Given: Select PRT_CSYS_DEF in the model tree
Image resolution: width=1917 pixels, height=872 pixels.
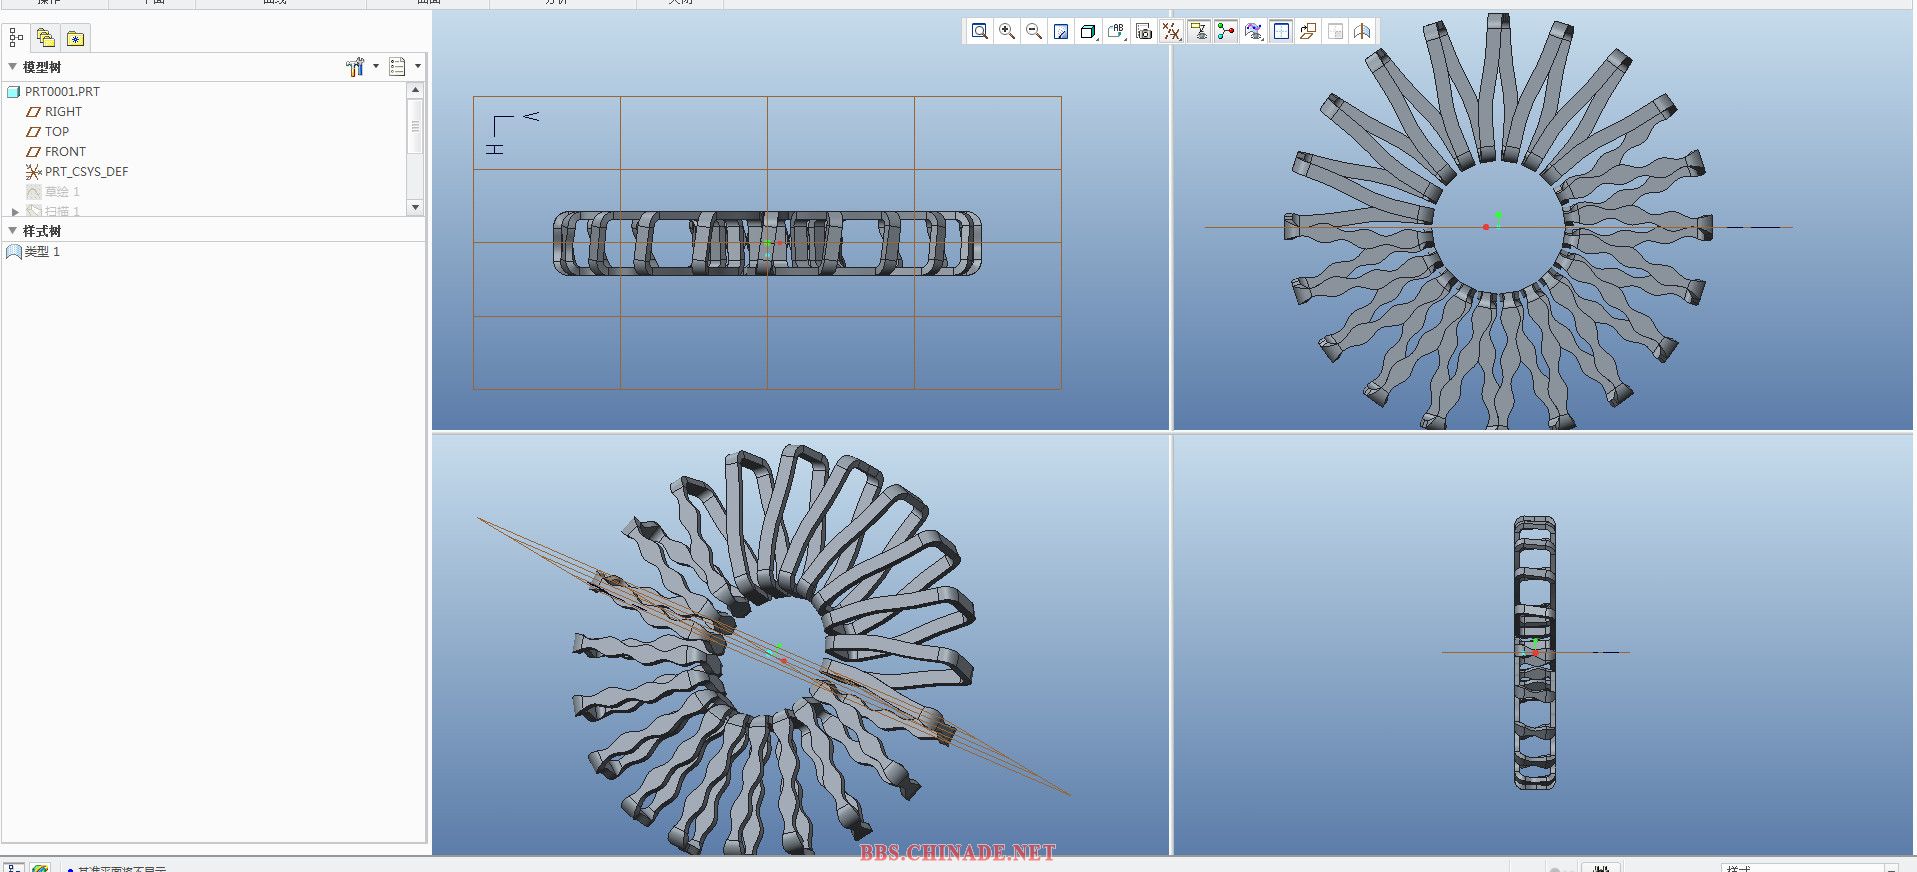Looking at the screenshot, I should point(86,172).
